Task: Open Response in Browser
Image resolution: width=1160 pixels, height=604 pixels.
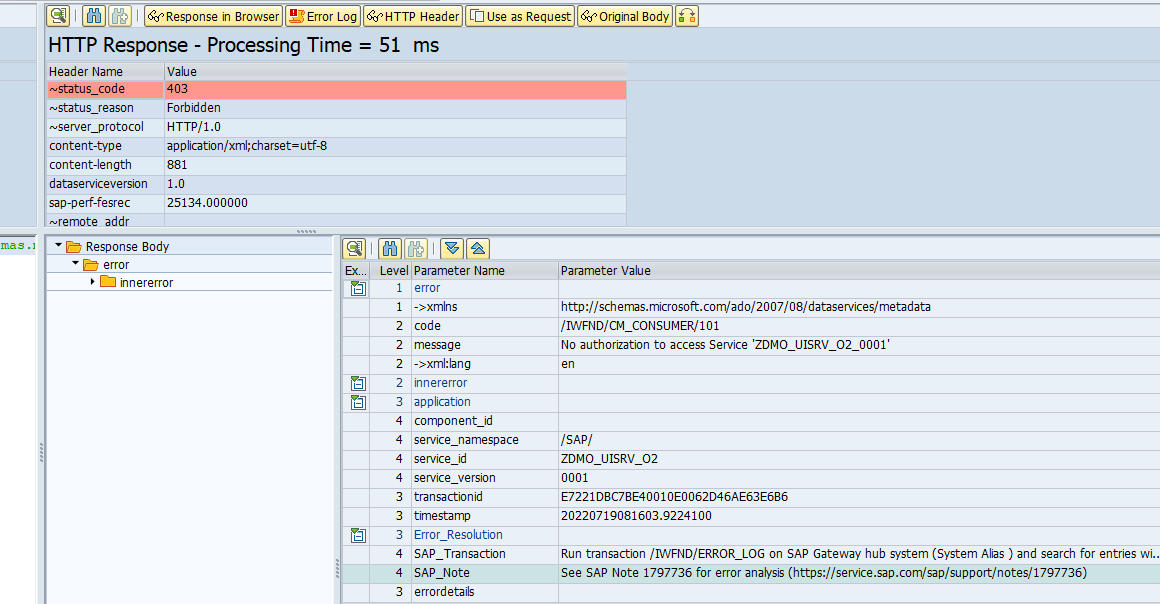Action: point(213,16)
